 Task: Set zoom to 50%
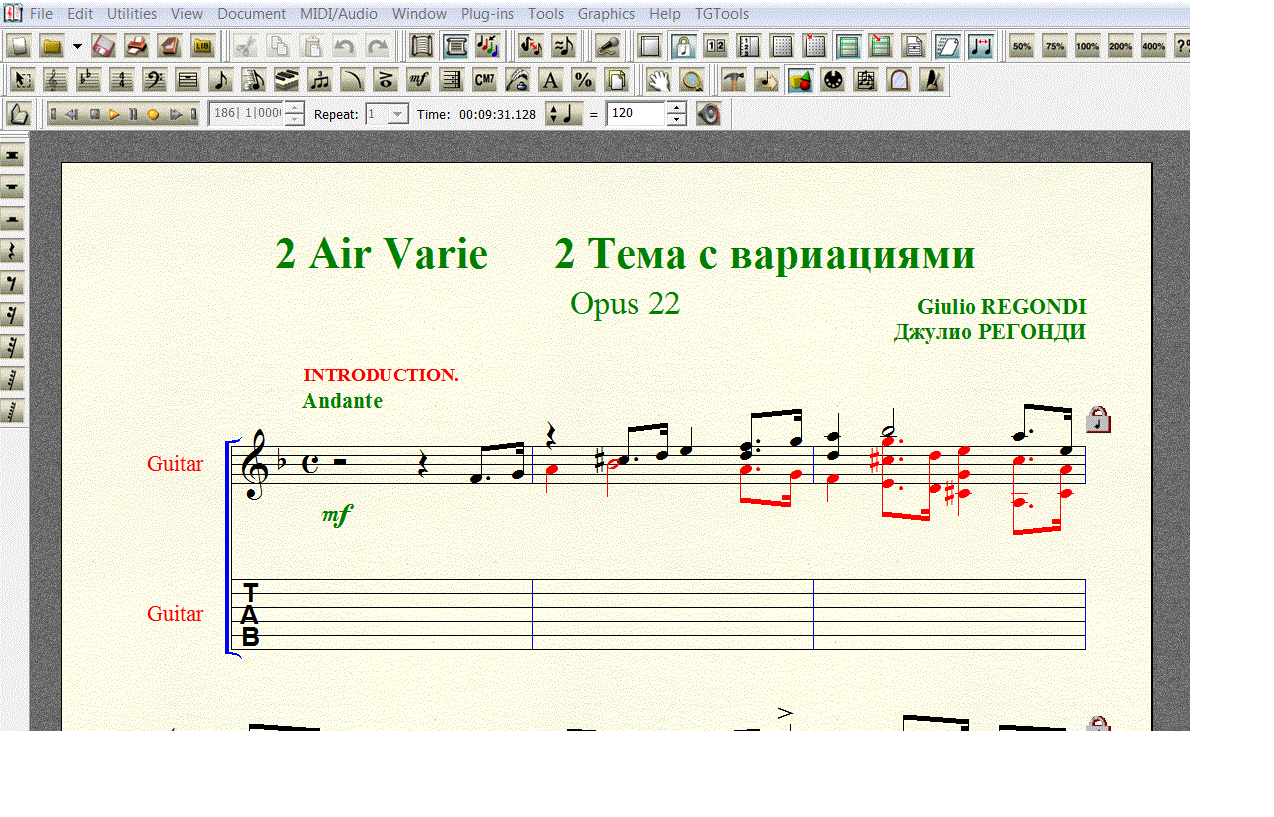(1022, 46)
